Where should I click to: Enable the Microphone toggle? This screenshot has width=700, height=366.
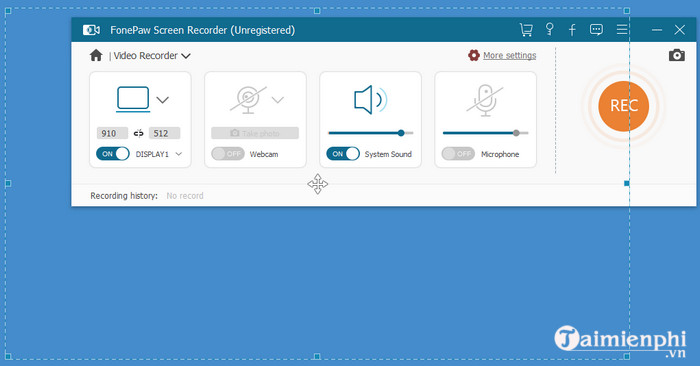(x=458, y=154)
